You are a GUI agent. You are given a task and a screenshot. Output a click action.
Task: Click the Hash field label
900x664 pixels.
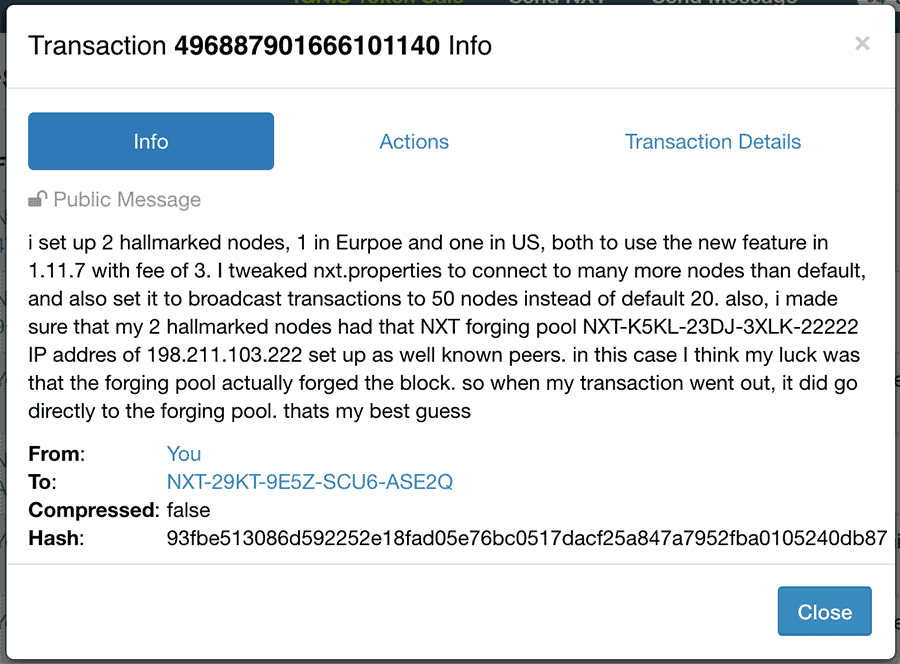point(56,538)
